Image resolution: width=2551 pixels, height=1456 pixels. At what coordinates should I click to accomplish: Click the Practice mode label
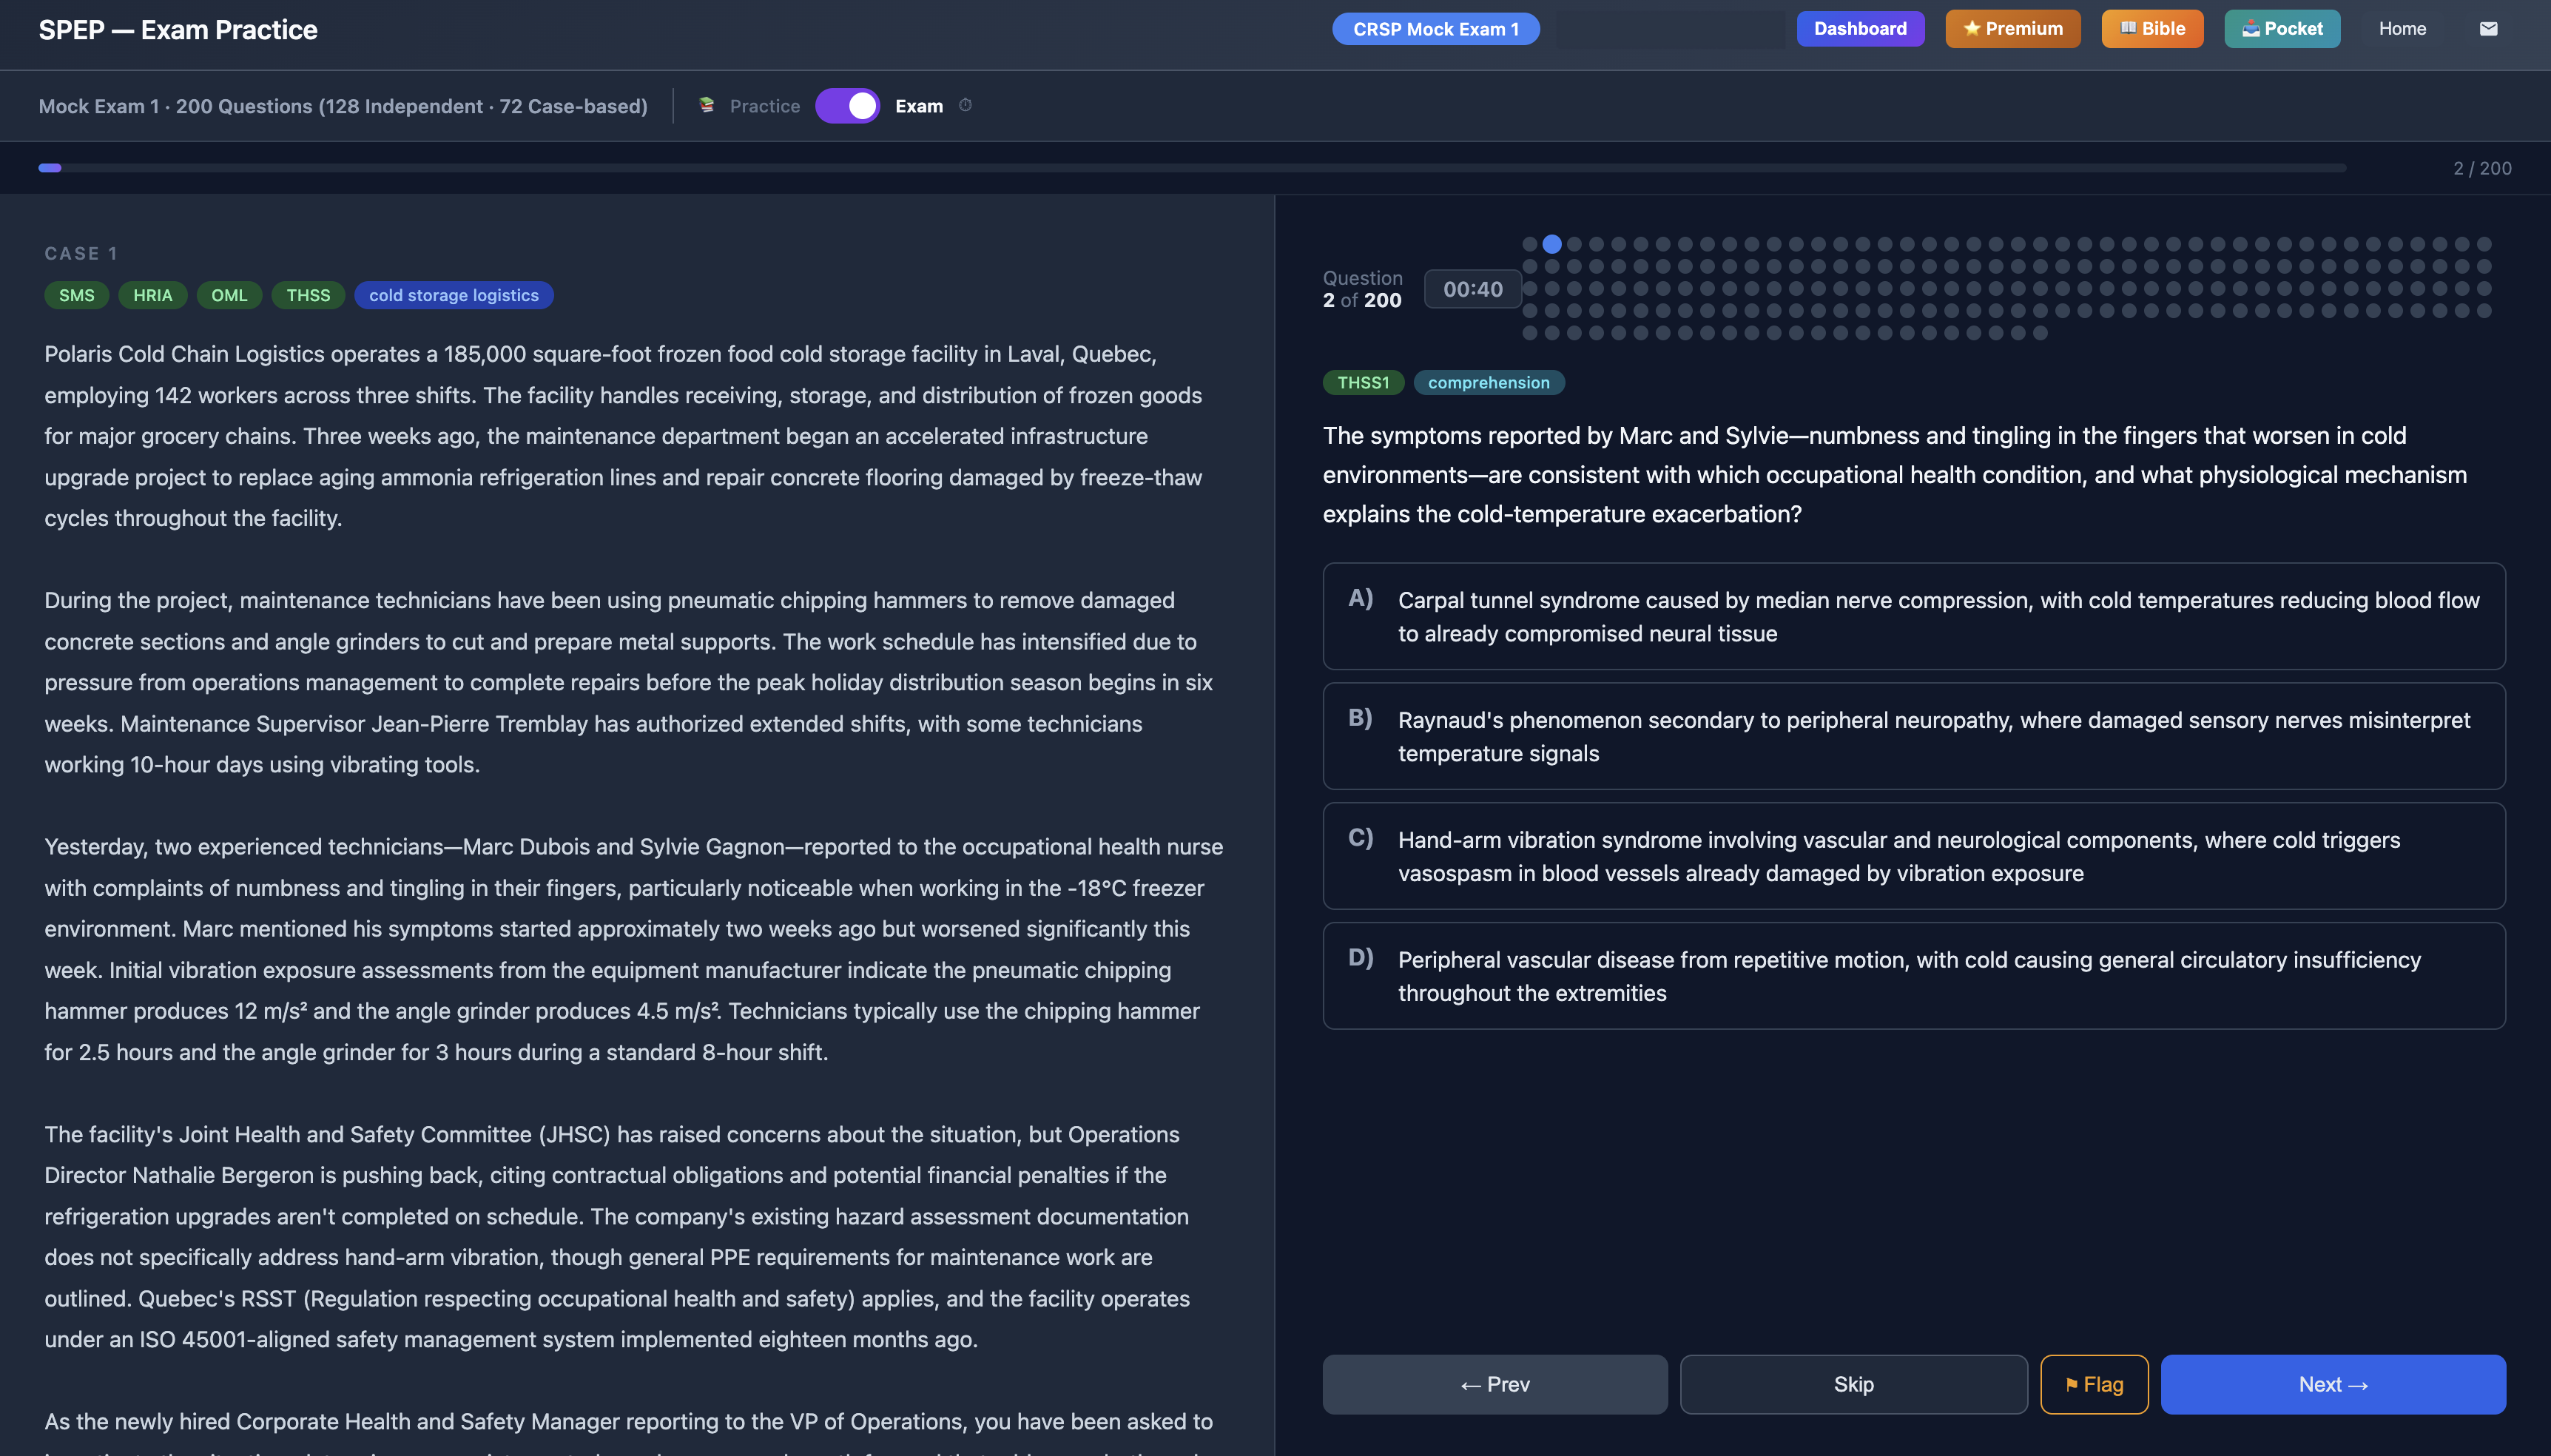click(x=765, y=106)
